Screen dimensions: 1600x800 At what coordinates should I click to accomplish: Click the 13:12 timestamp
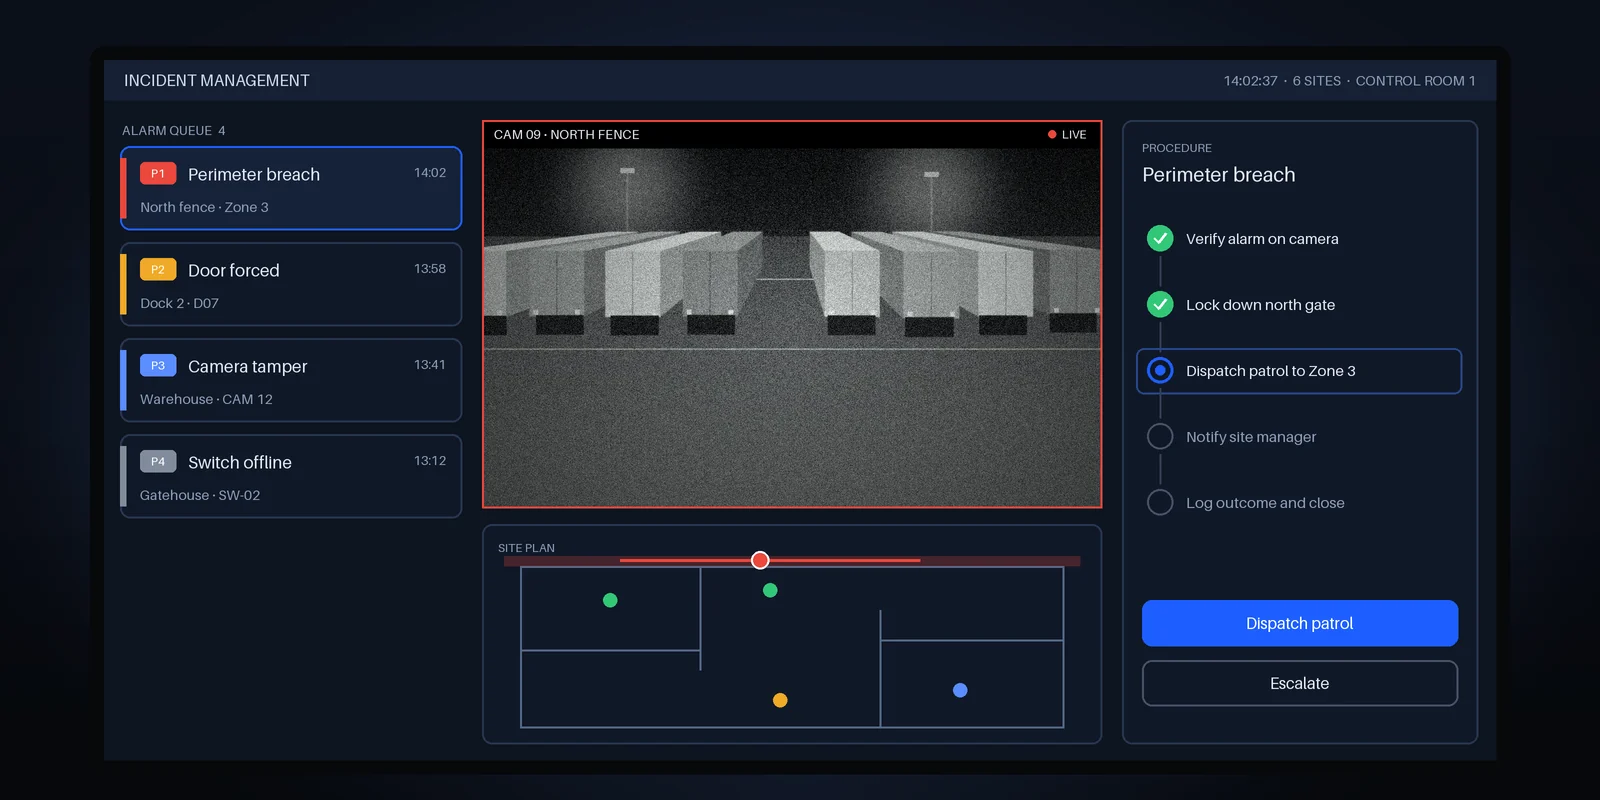pyautogui.click(x=430, y=460)
